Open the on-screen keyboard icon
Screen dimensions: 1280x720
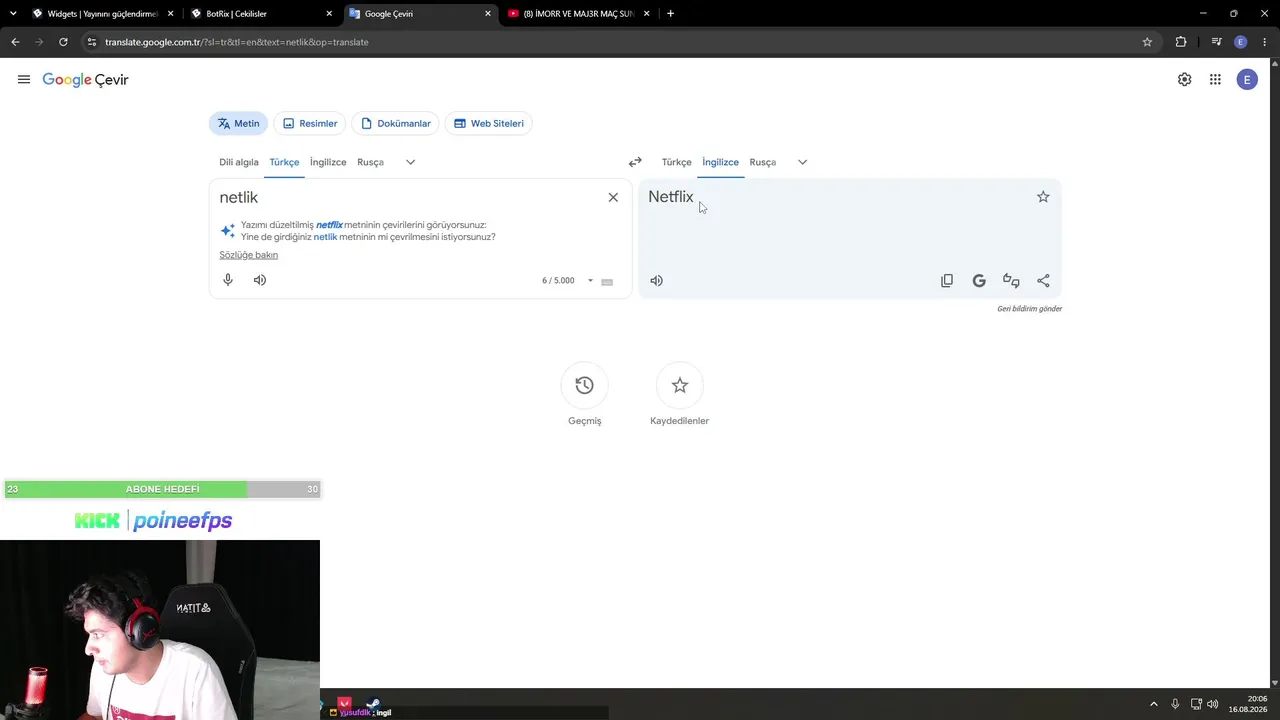pyautogui.click(x=607, y=281)
